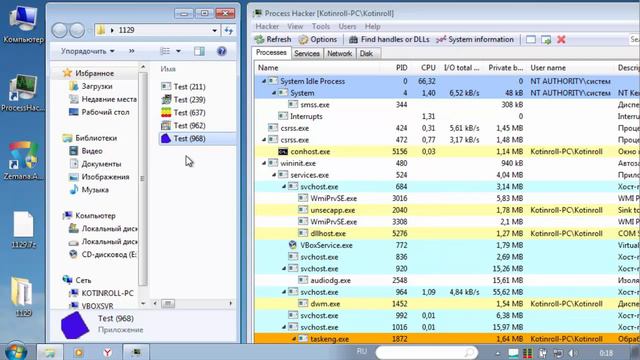The width and height of the screenshot is (640, 360).
Task: Collapse svchost.exe PID 920 node
Action: pyautogui.click(x=284, y=269)
